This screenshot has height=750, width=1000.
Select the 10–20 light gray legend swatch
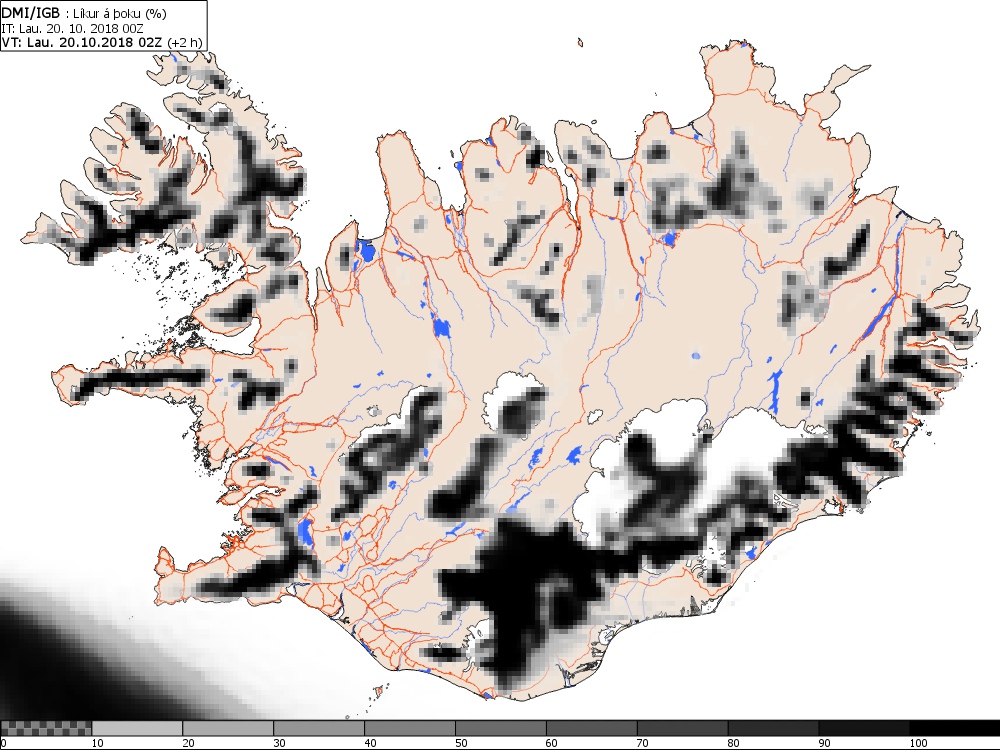point(137,728)
